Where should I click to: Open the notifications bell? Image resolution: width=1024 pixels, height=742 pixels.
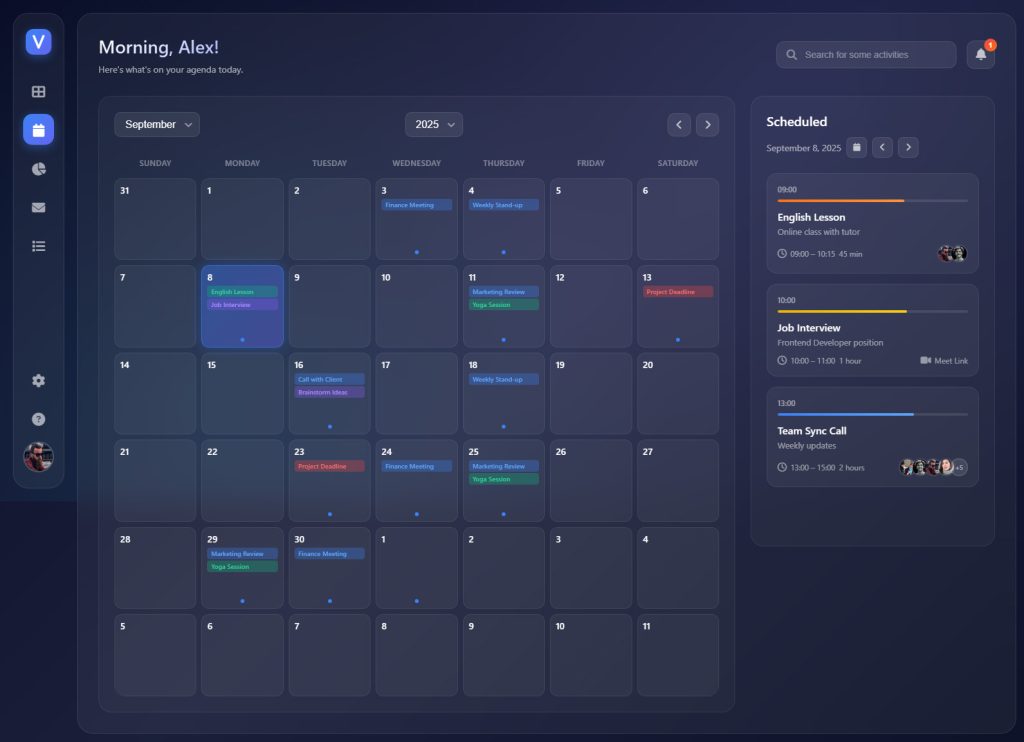point(981,55)
